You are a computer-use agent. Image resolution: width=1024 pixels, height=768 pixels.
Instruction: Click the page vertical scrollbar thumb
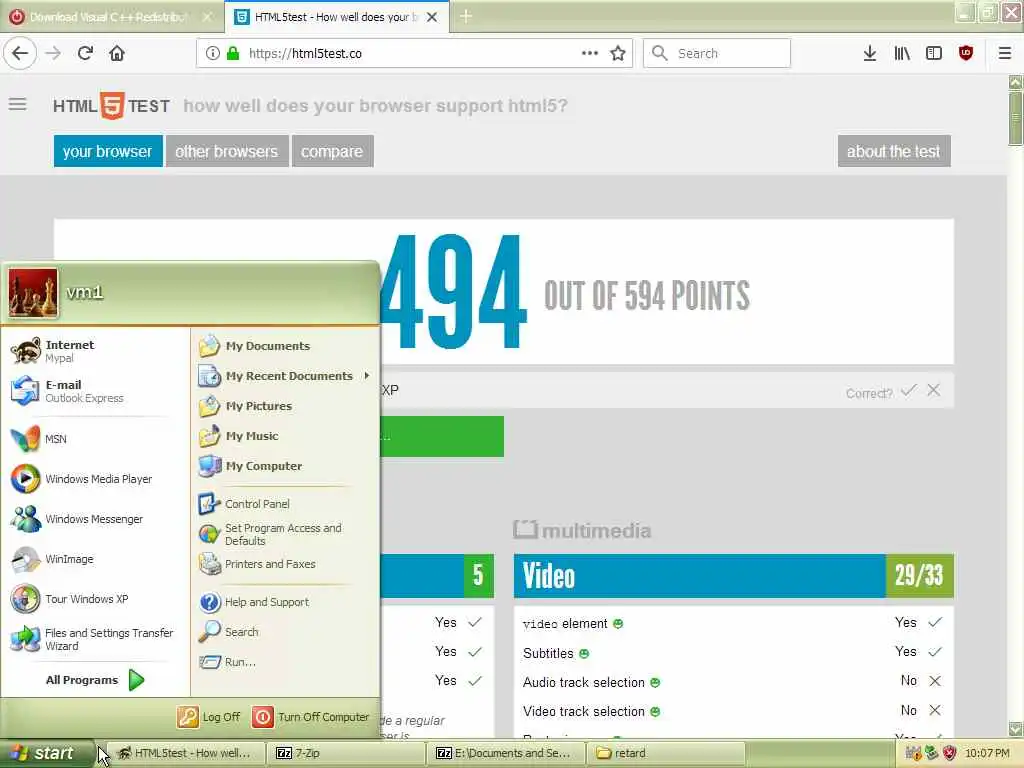click(x=1016, y=118)
